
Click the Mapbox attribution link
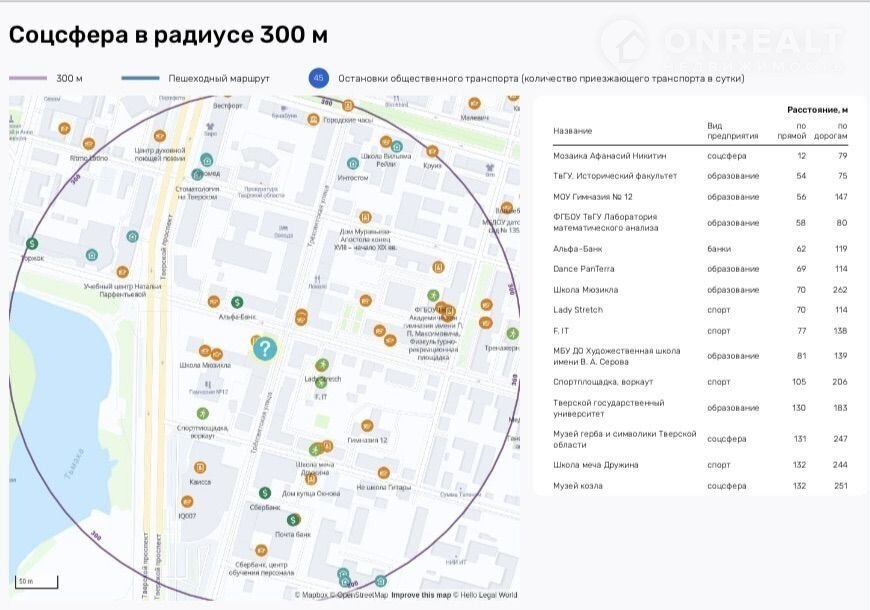[x=314, y=595]
